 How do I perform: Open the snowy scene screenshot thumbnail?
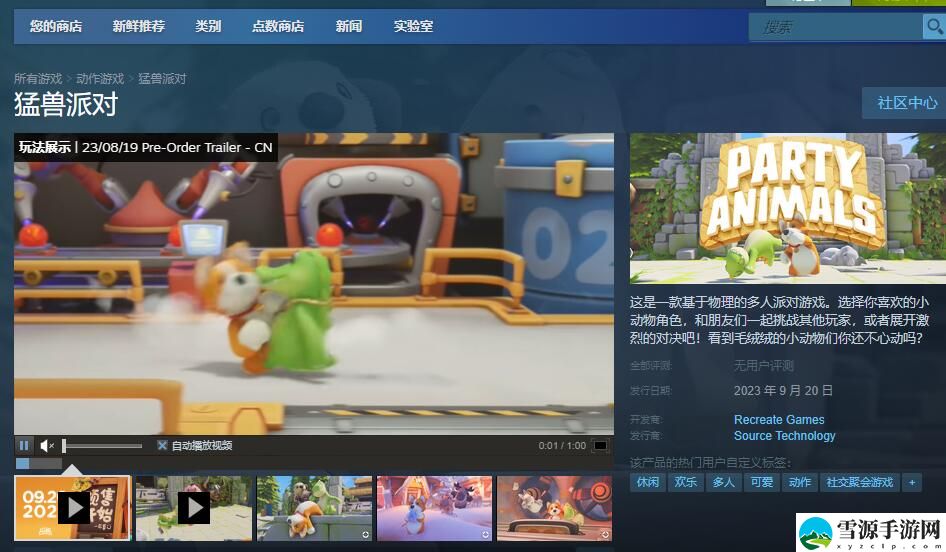click(x=434, y=507)
